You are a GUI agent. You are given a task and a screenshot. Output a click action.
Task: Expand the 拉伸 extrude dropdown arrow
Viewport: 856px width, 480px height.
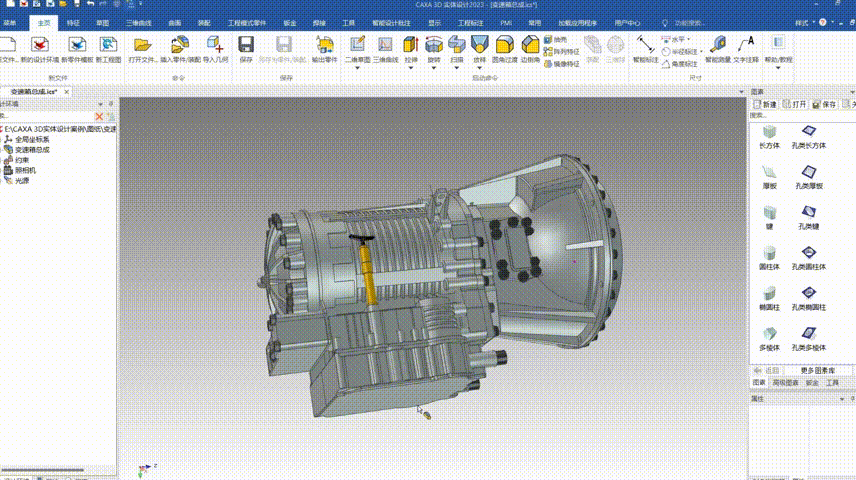click(x=410, y=66)
